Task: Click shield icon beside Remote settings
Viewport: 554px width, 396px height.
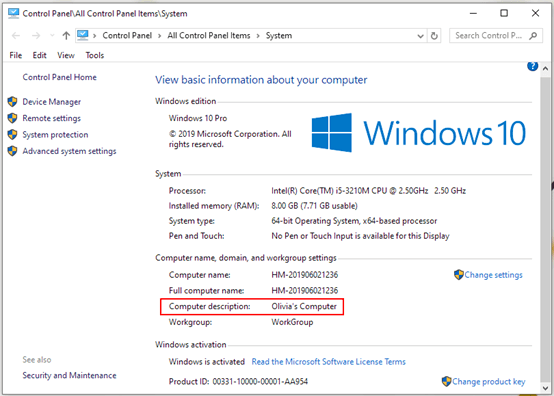Action: 12,118
